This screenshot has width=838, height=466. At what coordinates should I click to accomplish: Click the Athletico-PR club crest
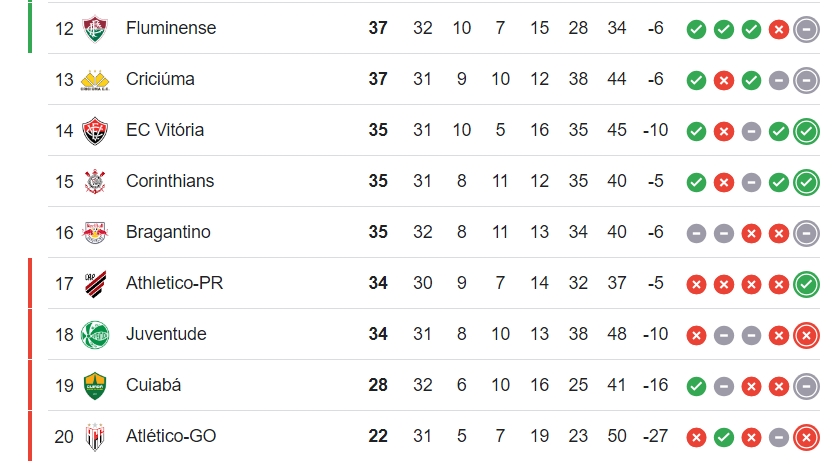tap(95, 283)
